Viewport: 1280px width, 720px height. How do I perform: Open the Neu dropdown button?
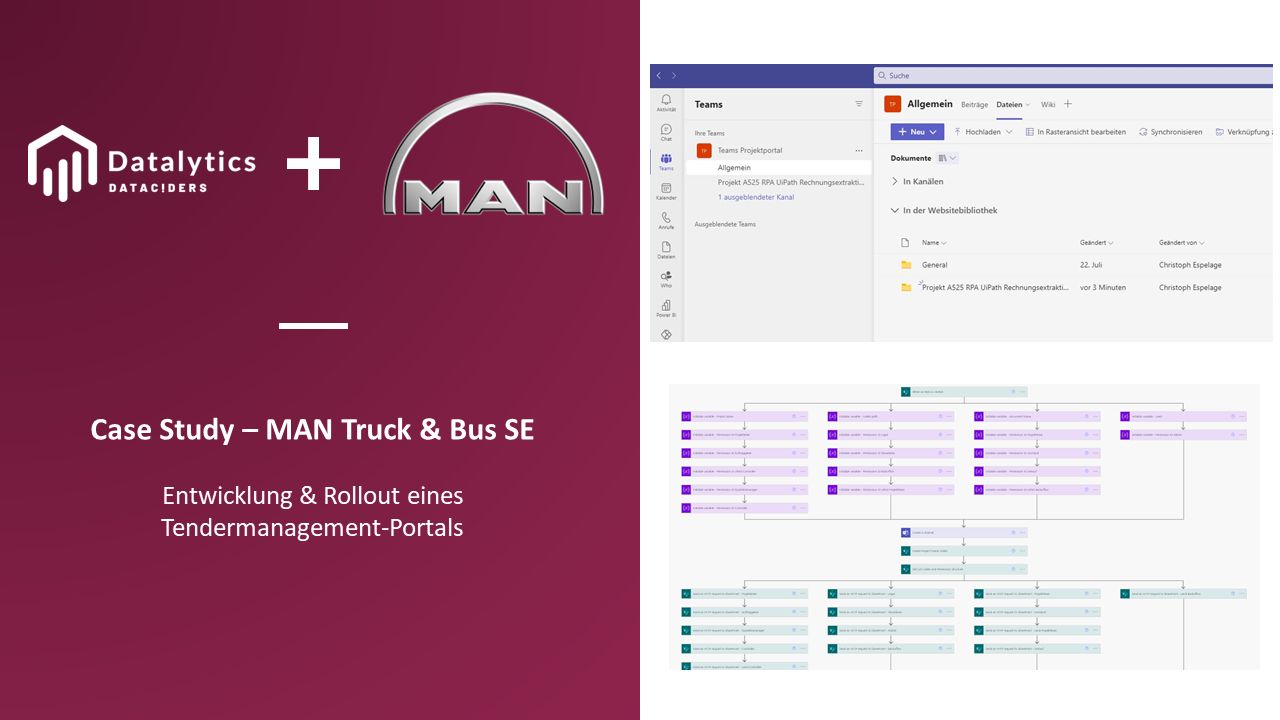pyautogui.click(x=917, y=132)
